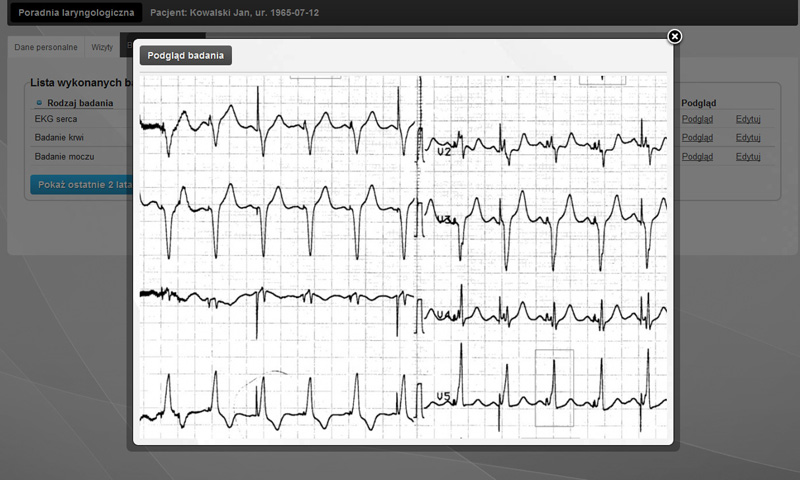Click Edytuj for EKG serca row

(x=748, y=119)
